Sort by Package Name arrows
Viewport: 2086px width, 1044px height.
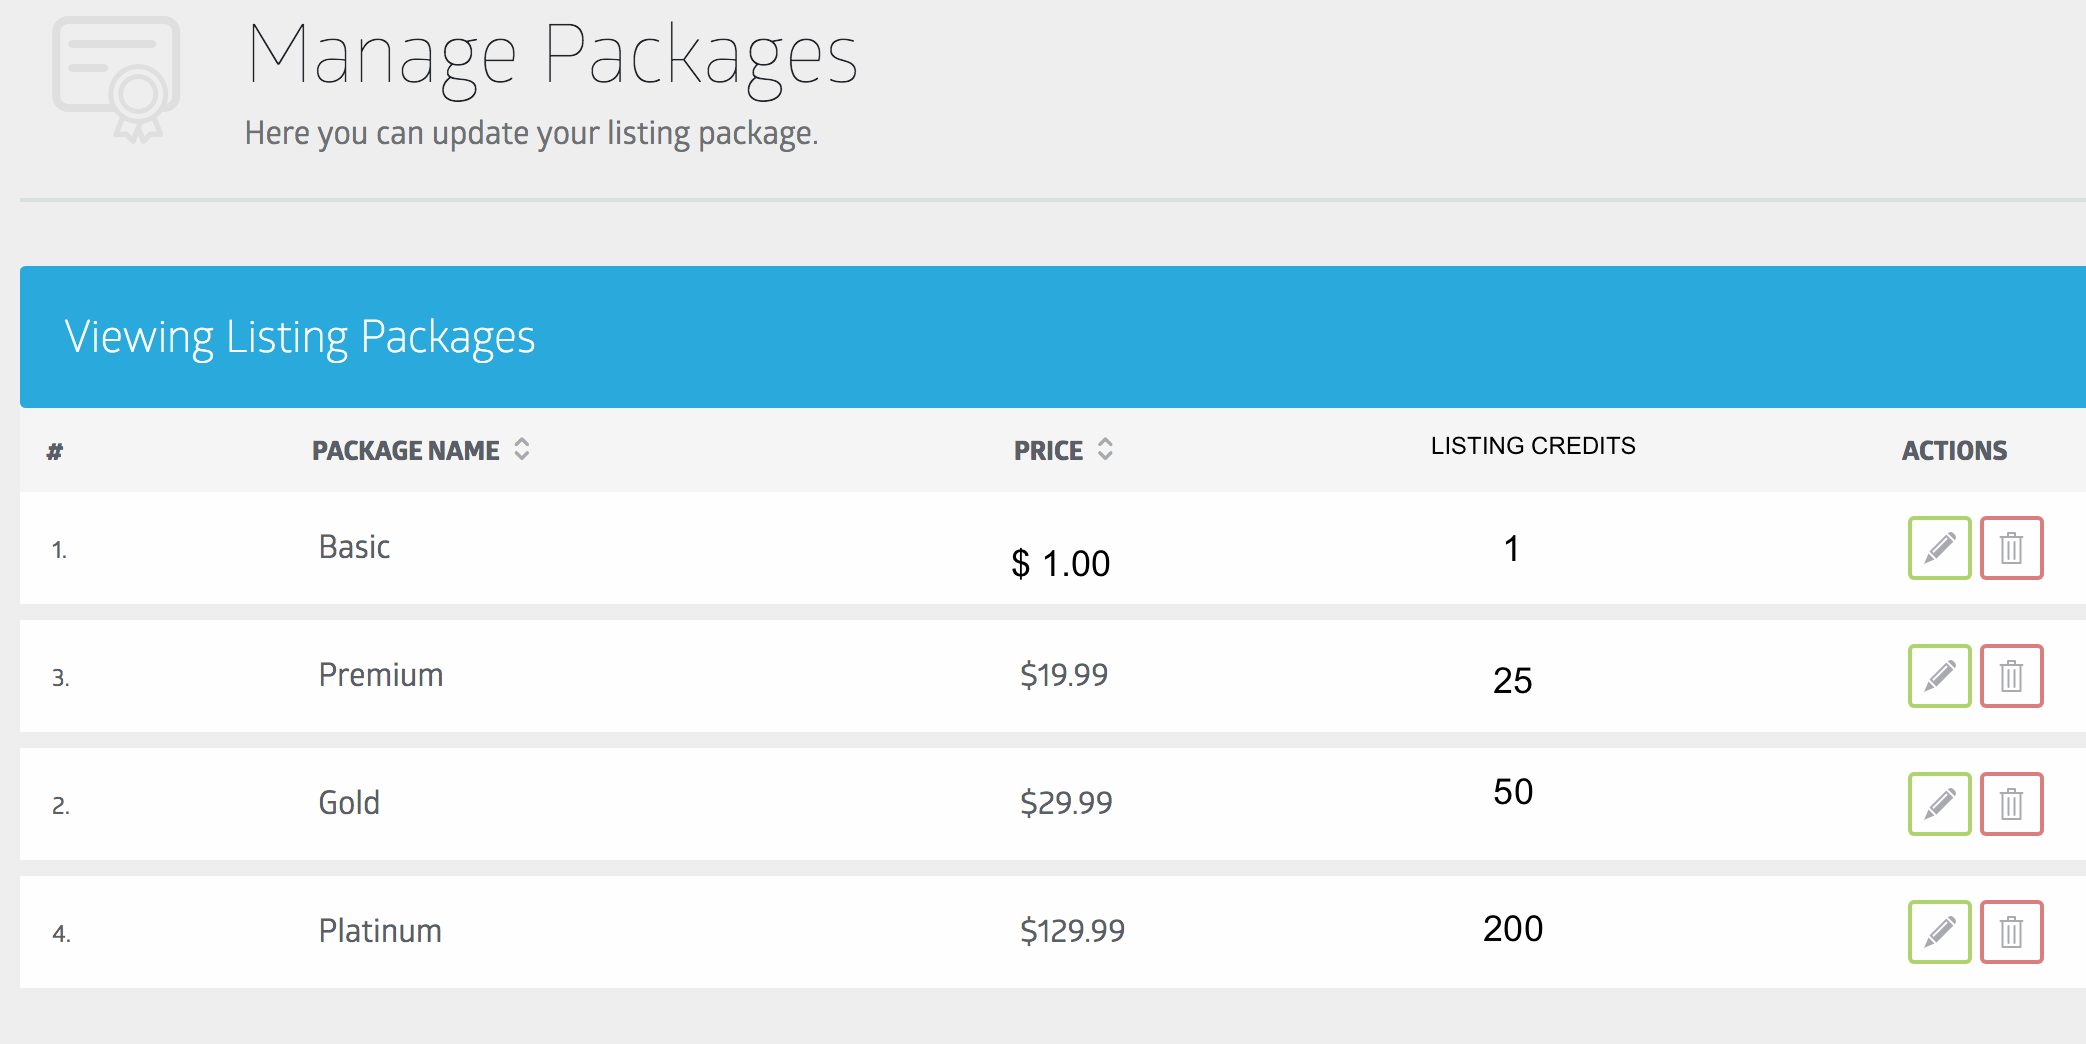(x=522, y=449)
